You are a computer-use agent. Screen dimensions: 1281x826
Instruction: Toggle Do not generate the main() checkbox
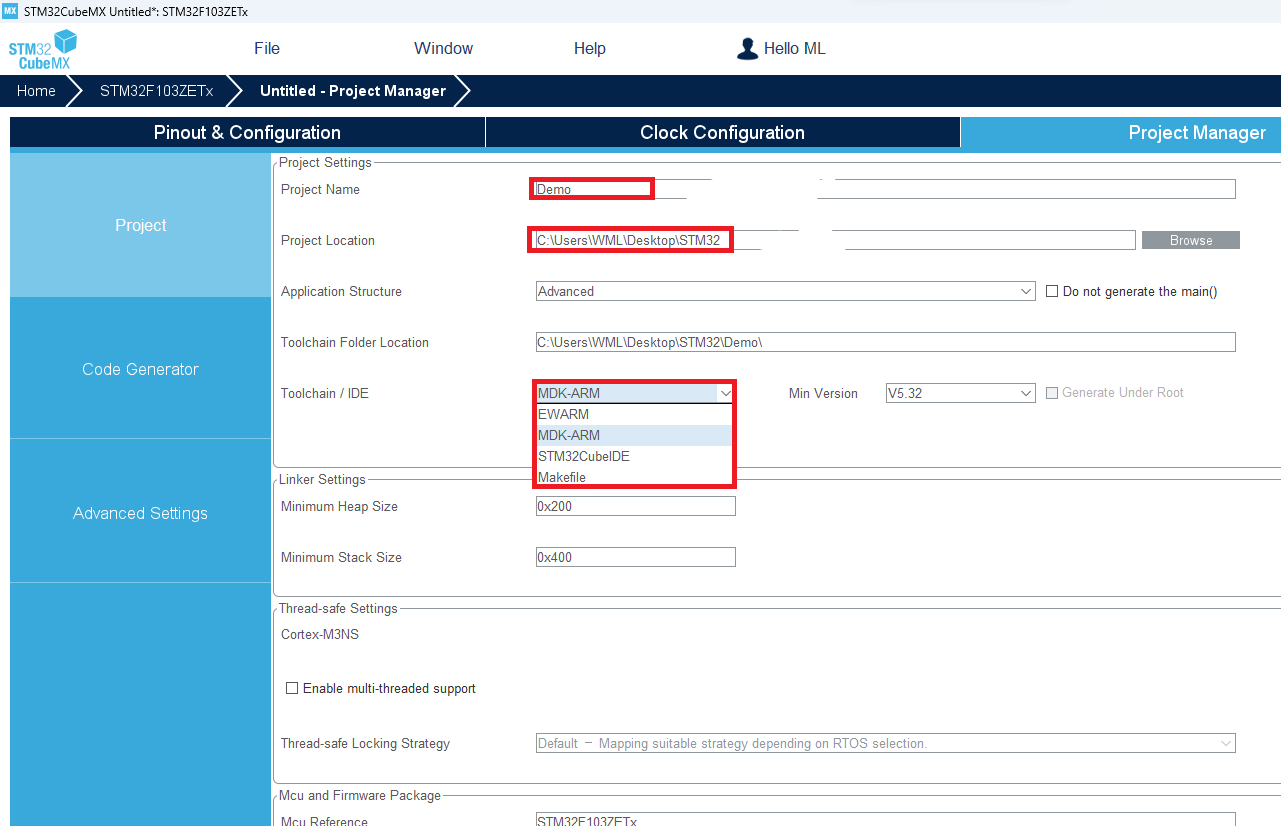(x=1052, y=292)
